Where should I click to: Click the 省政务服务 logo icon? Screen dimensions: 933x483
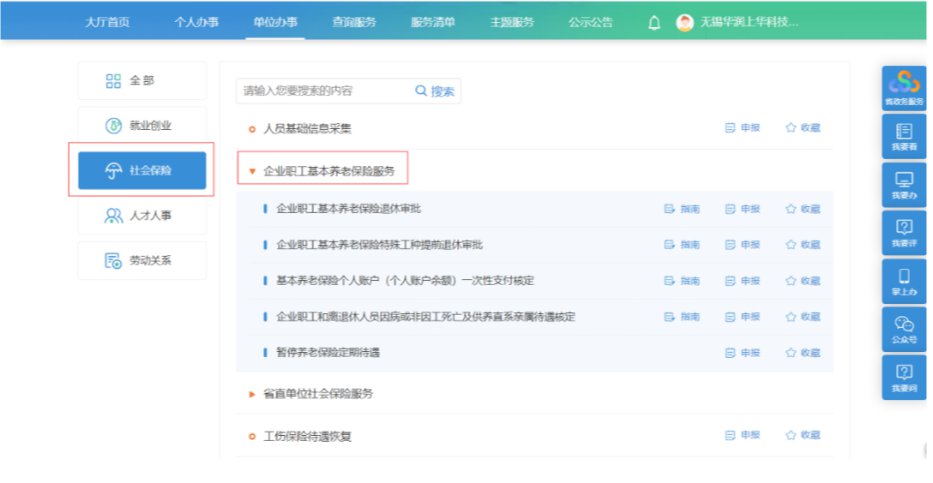click(x=904, y=88)
